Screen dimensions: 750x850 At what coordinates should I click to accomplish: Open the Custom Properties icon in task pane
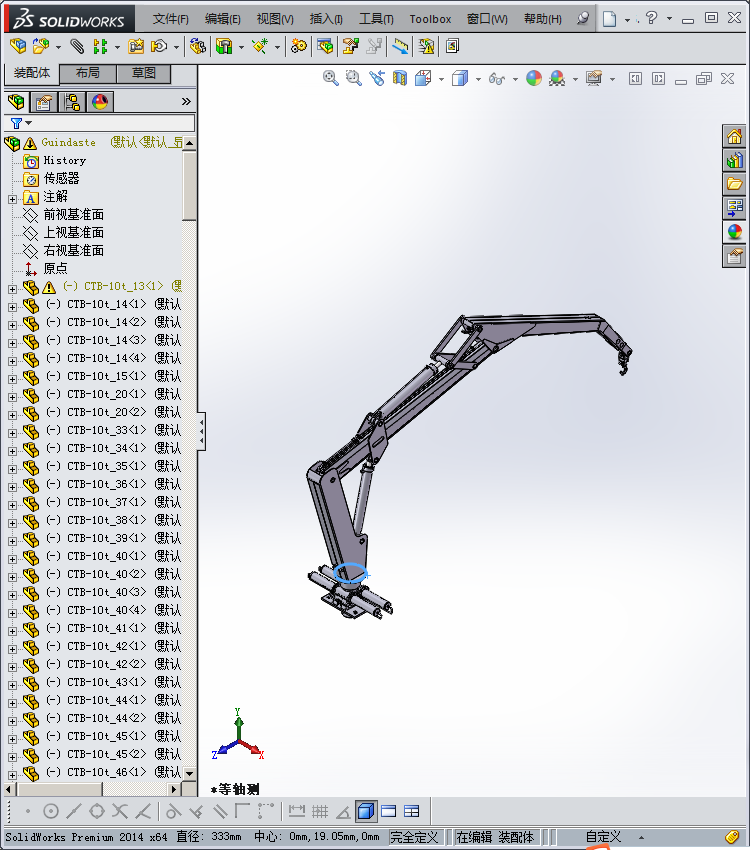pos(735,256)
